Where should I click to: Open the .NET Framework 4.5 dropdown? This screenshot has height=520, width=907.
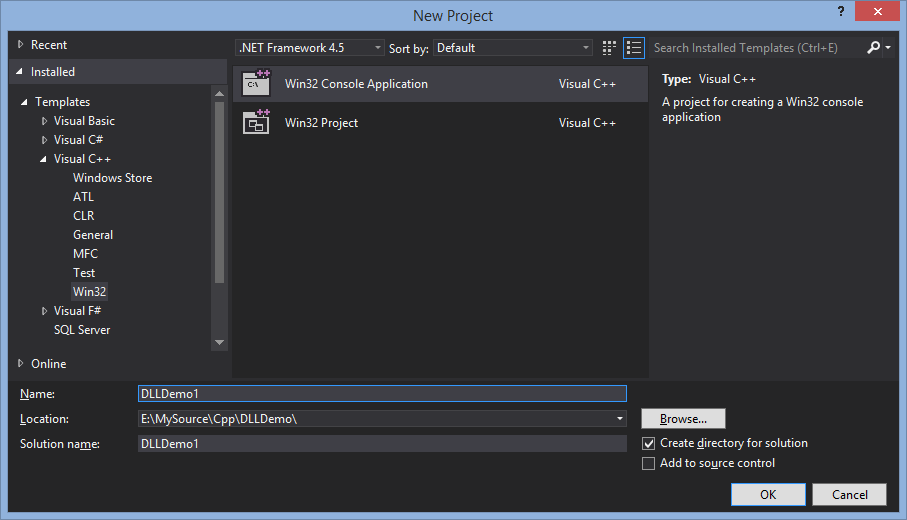tap(310, 47)
